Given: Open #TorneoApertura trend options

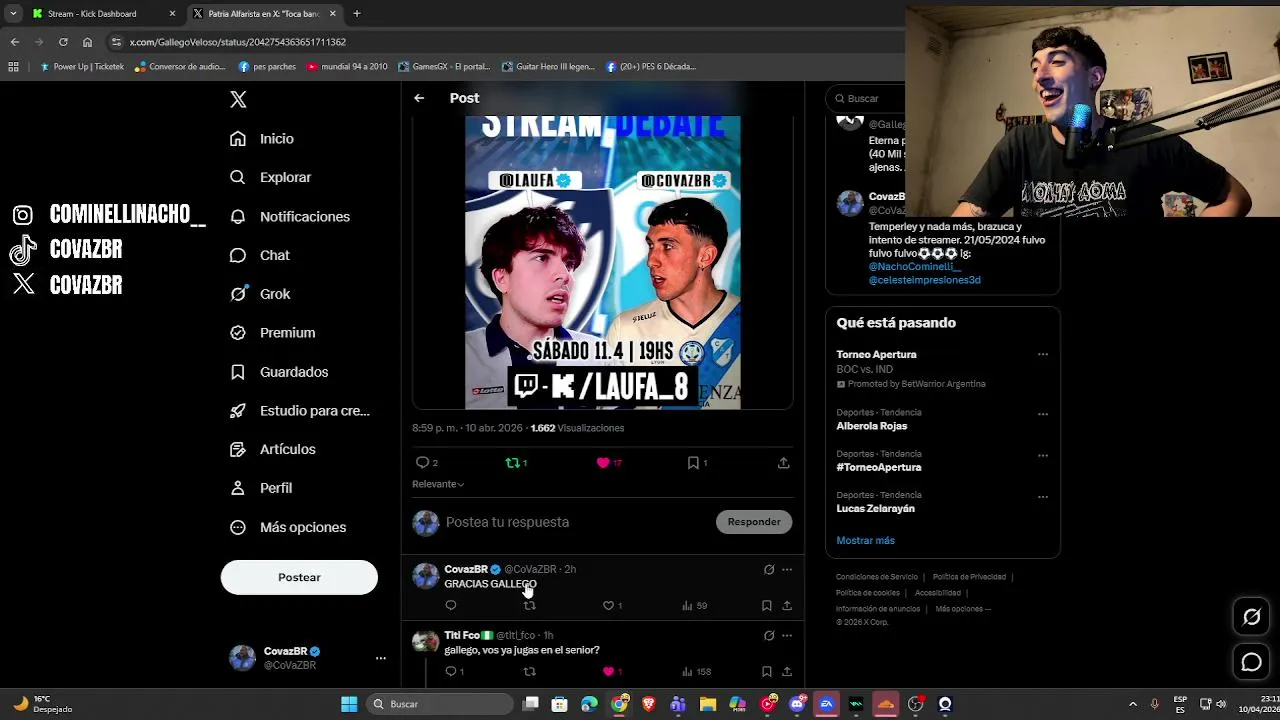Looking at the screenshot, I should point(1043,455).
